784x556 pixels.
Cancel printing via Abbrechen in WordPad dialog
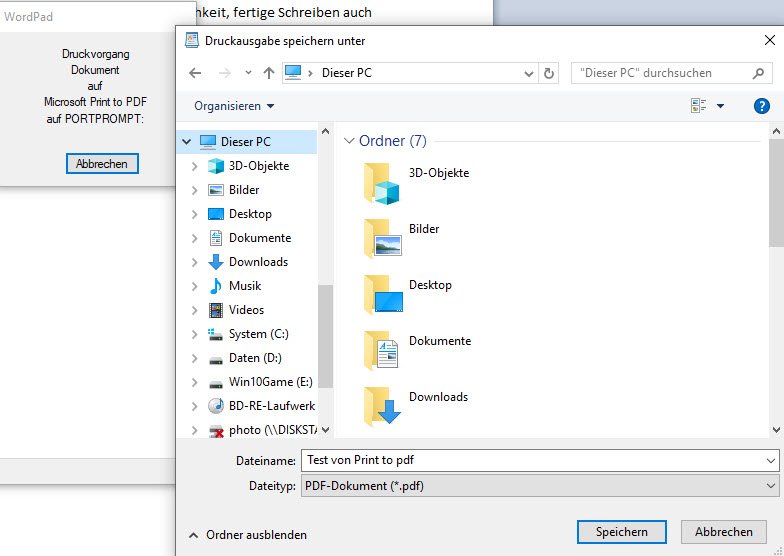pyautogui.click(x=102, y=164)
